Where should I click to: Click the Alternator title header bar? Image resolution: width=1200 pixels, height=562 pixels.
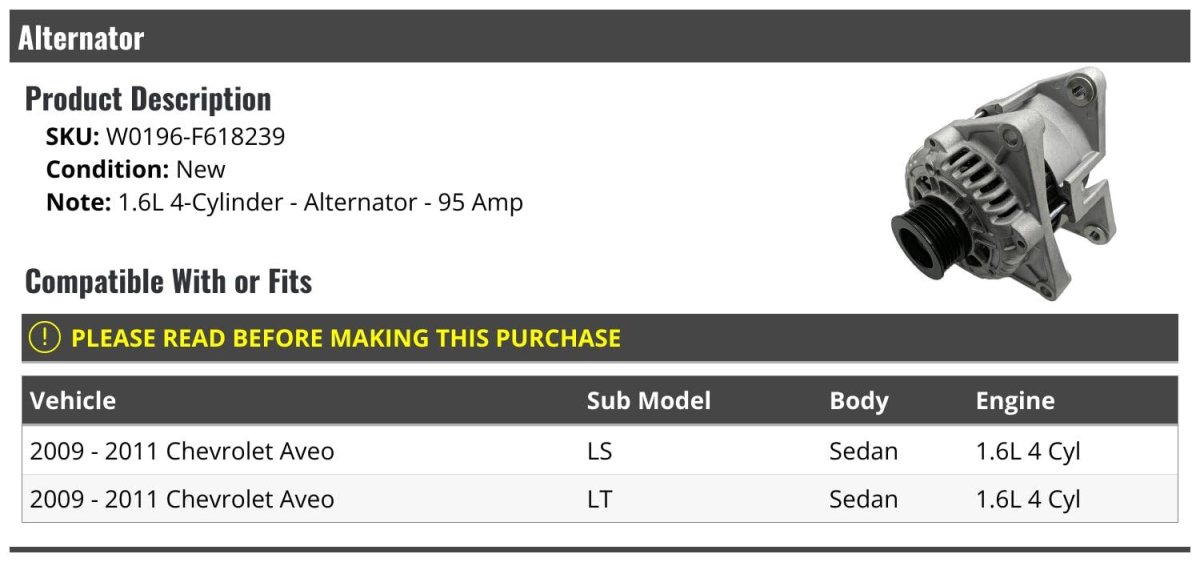[600, 38]
